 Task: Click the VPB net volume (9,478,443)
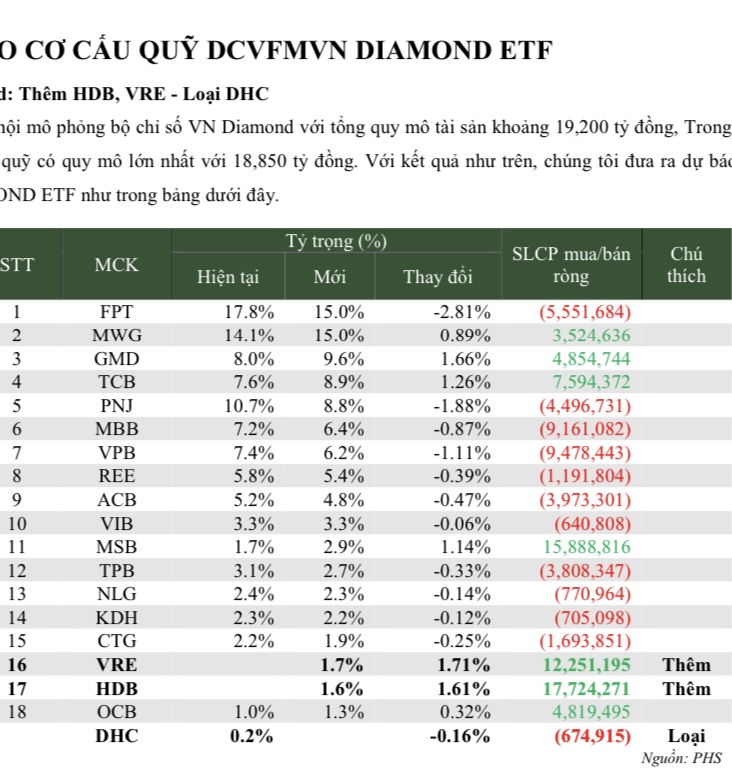[x=584, y=452]
